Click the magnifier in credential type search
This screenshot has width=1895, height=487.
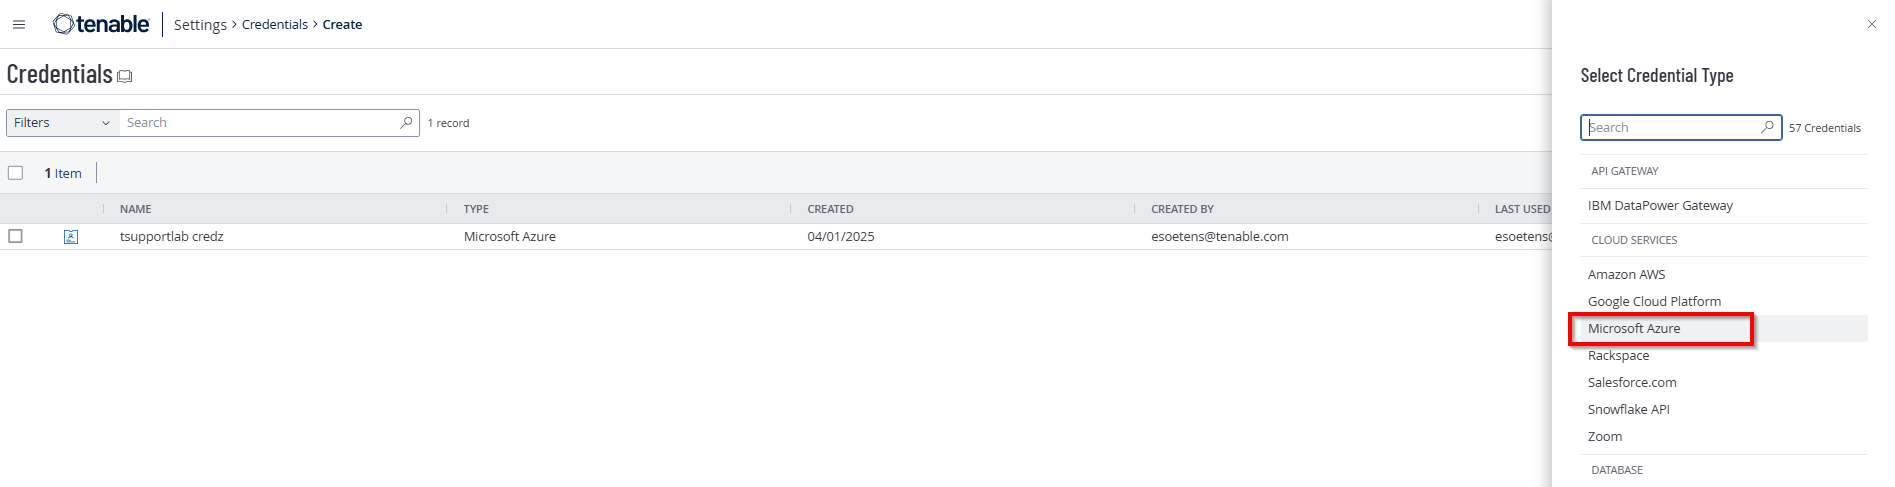click(x=1767, y=127)
